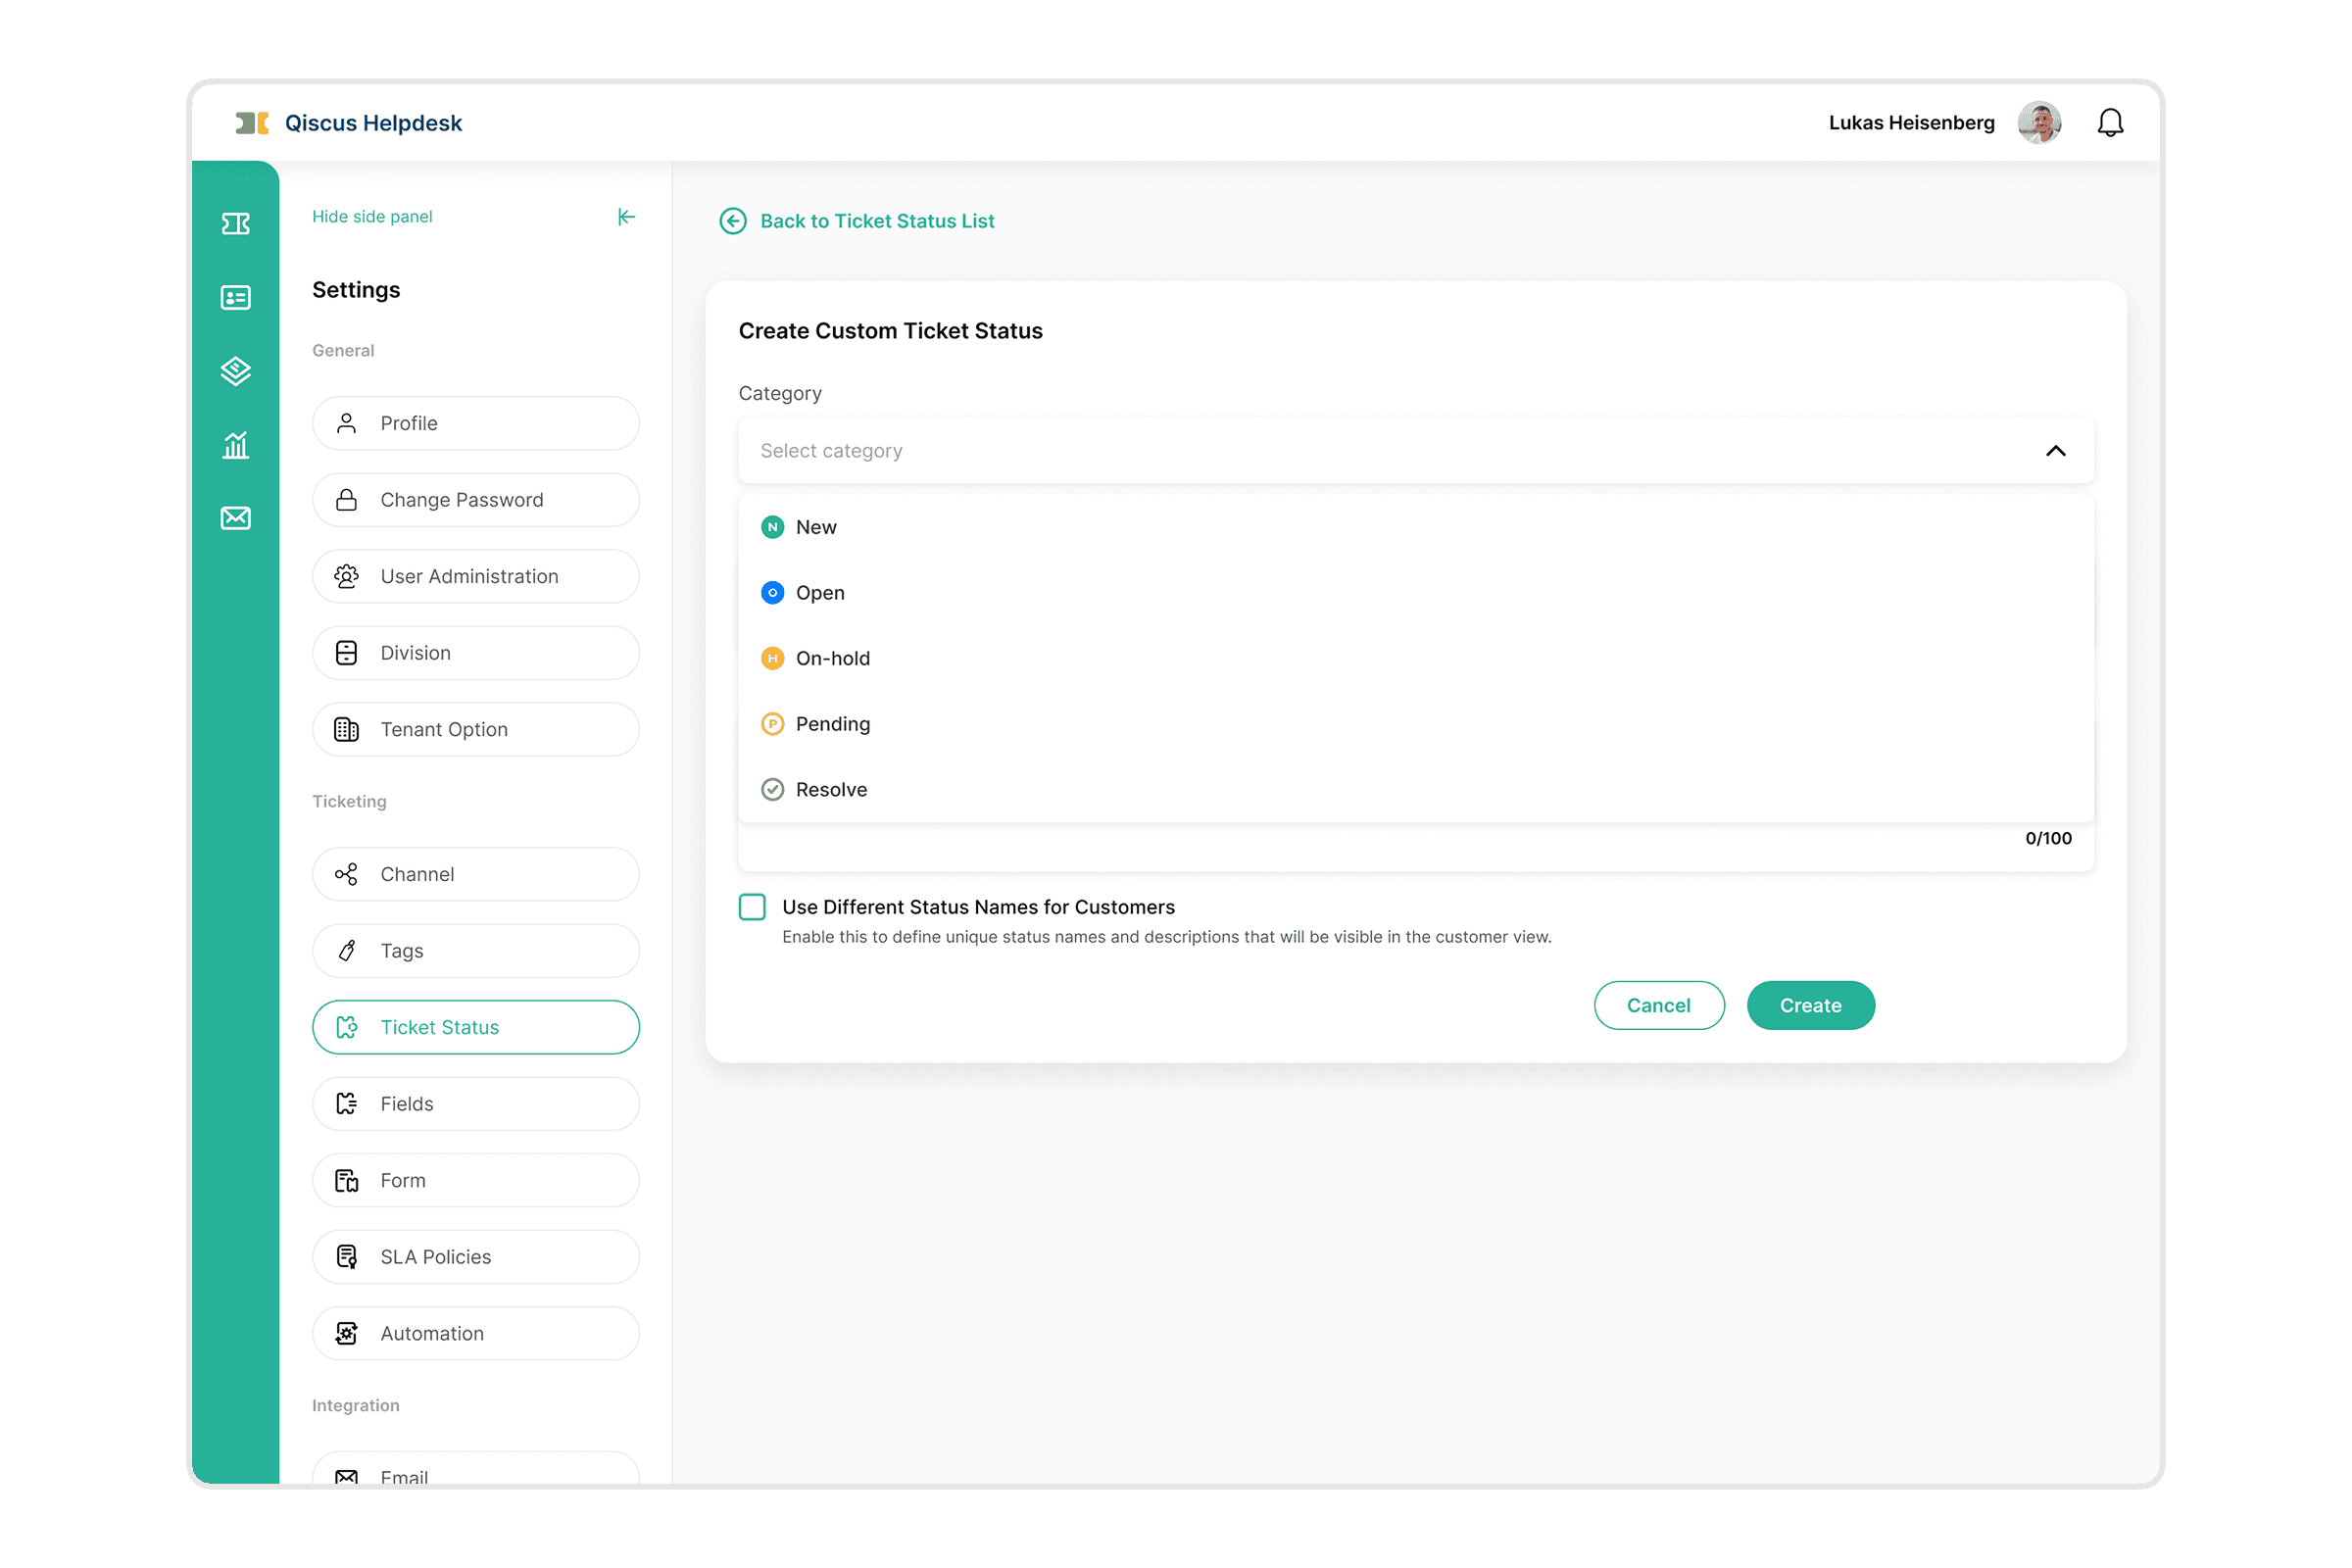Image resolution: width=2352 pixels, height=1568 pixels.
Task: Click the mail icon in left rail
Action: click(235, 518)
